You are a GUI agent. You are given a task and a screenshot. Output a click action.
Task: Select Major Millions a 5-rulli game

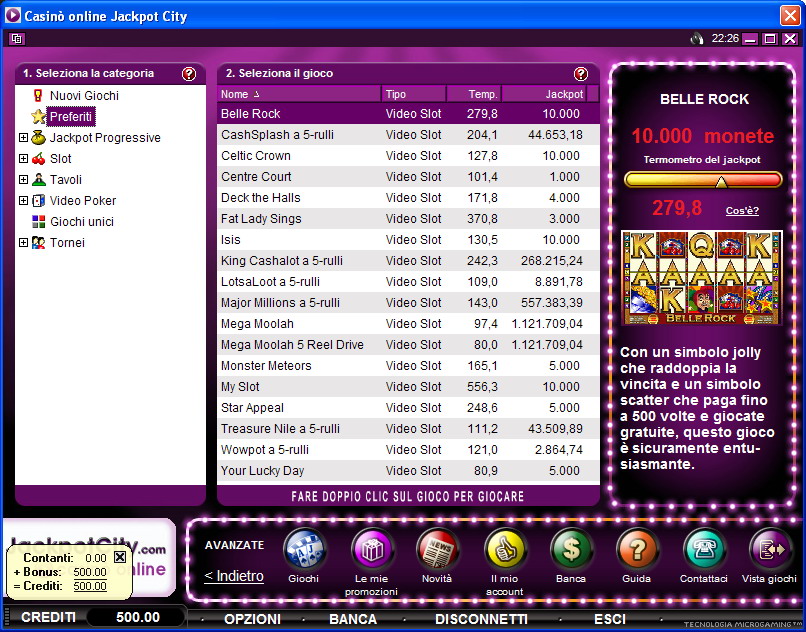coord(408,303)
